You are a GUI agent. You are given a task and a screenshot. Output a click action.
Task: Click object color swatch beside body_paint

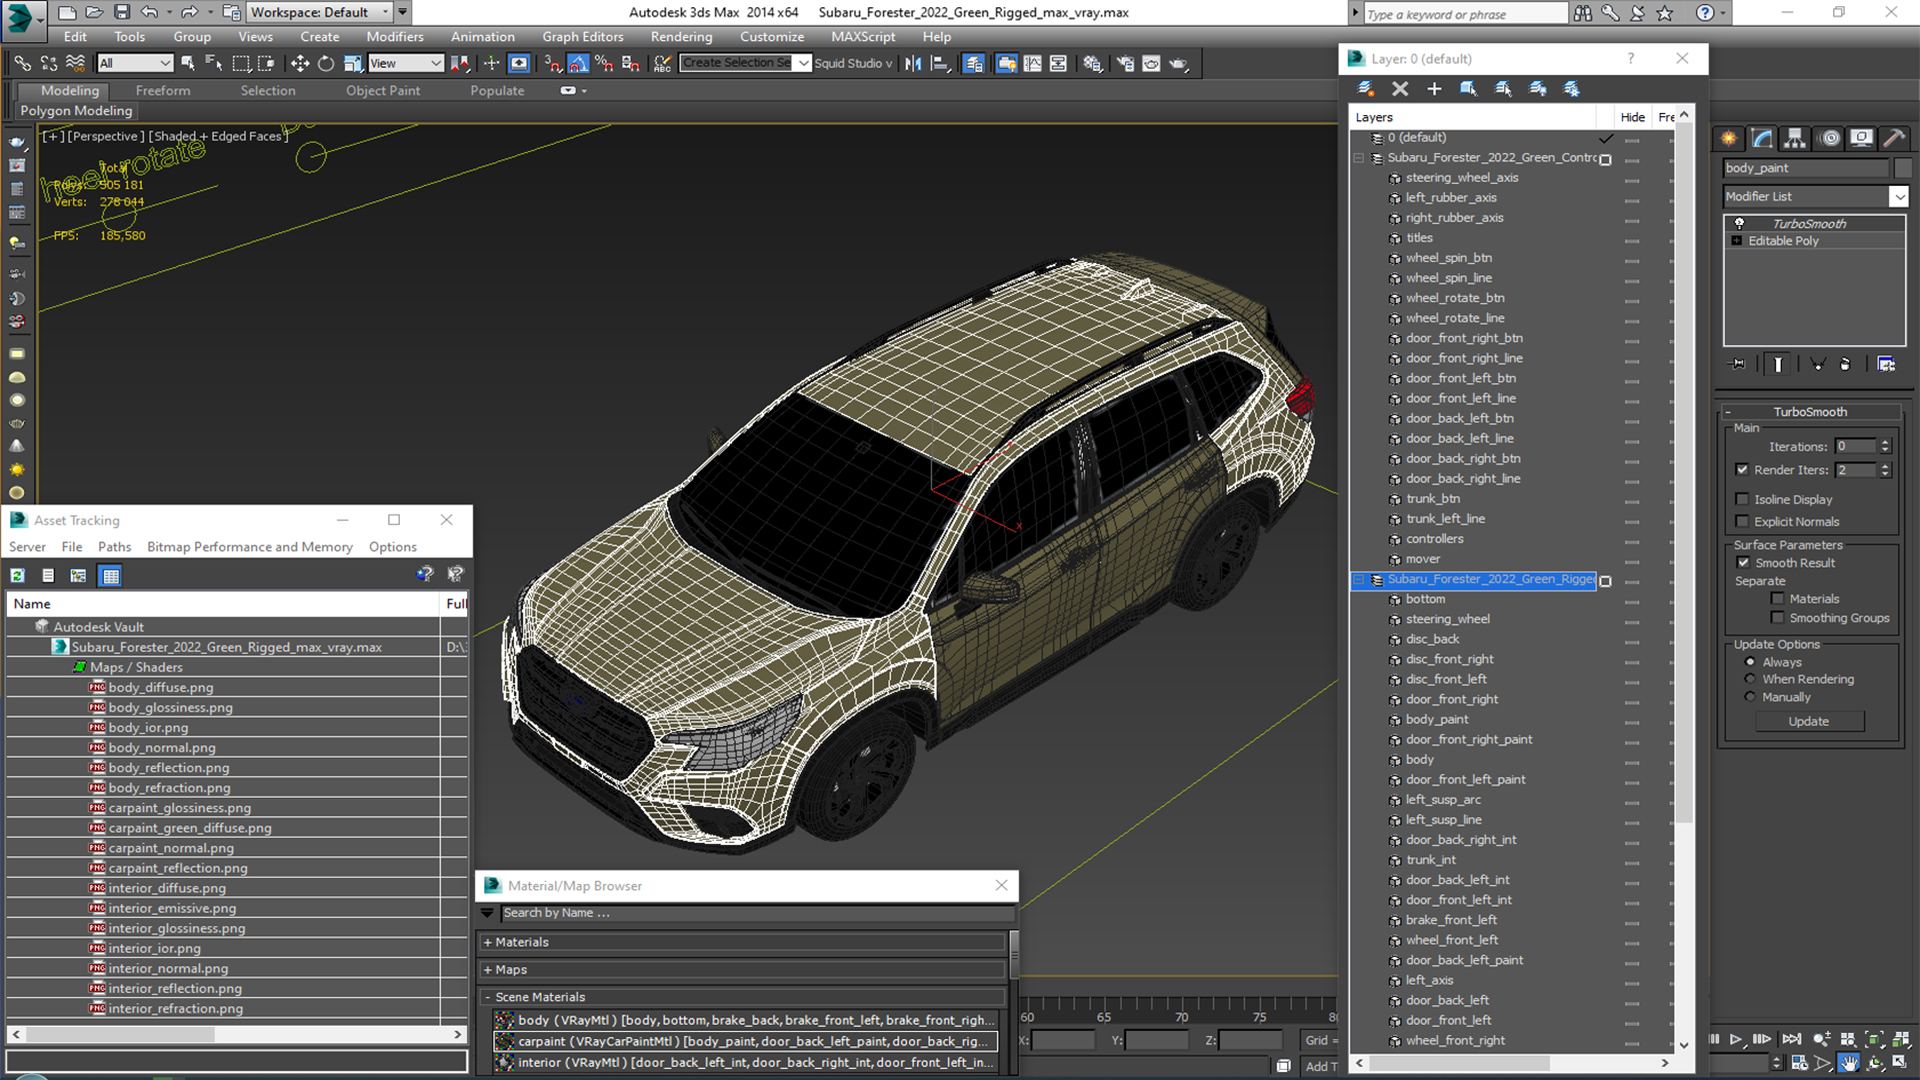point(1903,168)
